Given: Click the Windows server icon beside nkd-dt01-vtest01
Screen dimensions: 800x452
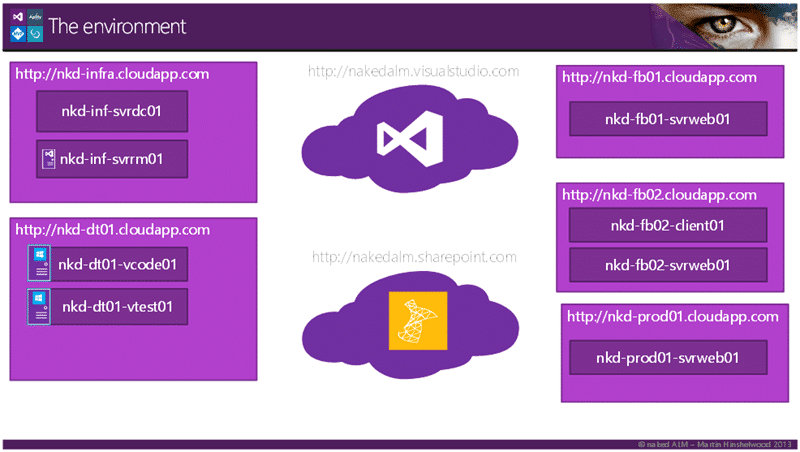Looking at the screenshot, I should tap(39, 306).
